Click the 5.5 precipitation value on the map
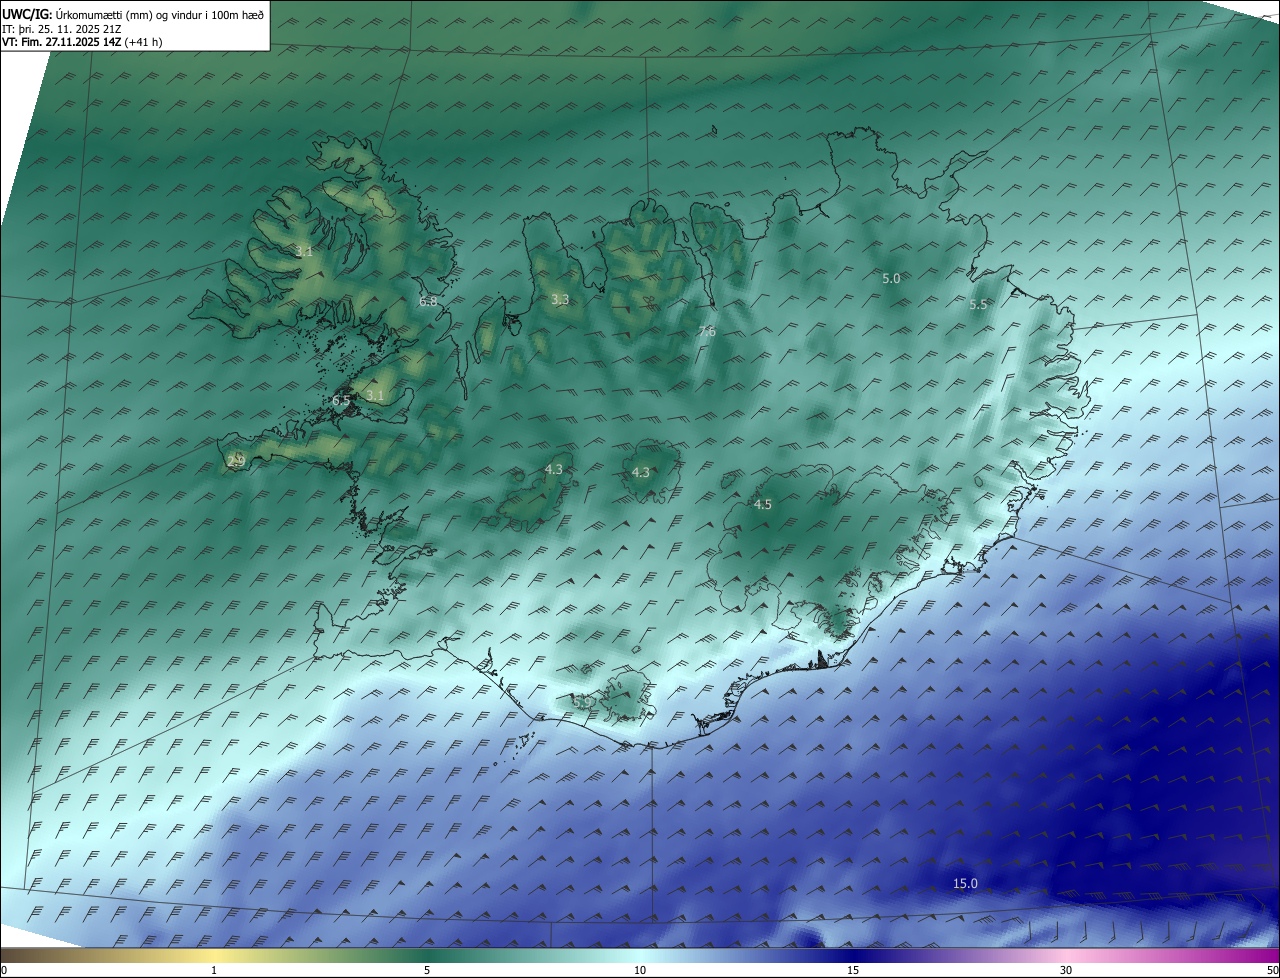Screen dimensions: 1280x978 [x=979, y=305]
